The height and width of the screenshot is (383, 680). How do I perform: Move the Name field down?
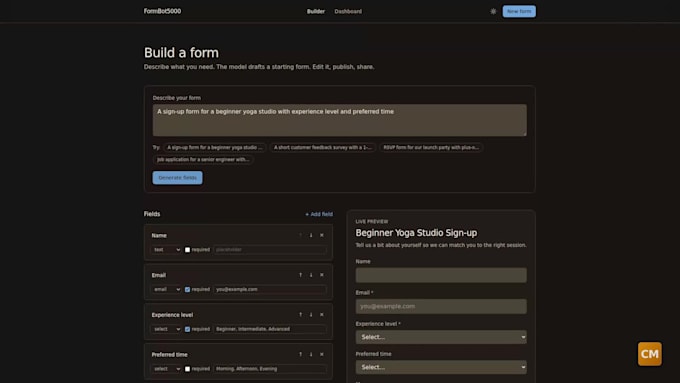pyautogui.click(x=311, y=235)
